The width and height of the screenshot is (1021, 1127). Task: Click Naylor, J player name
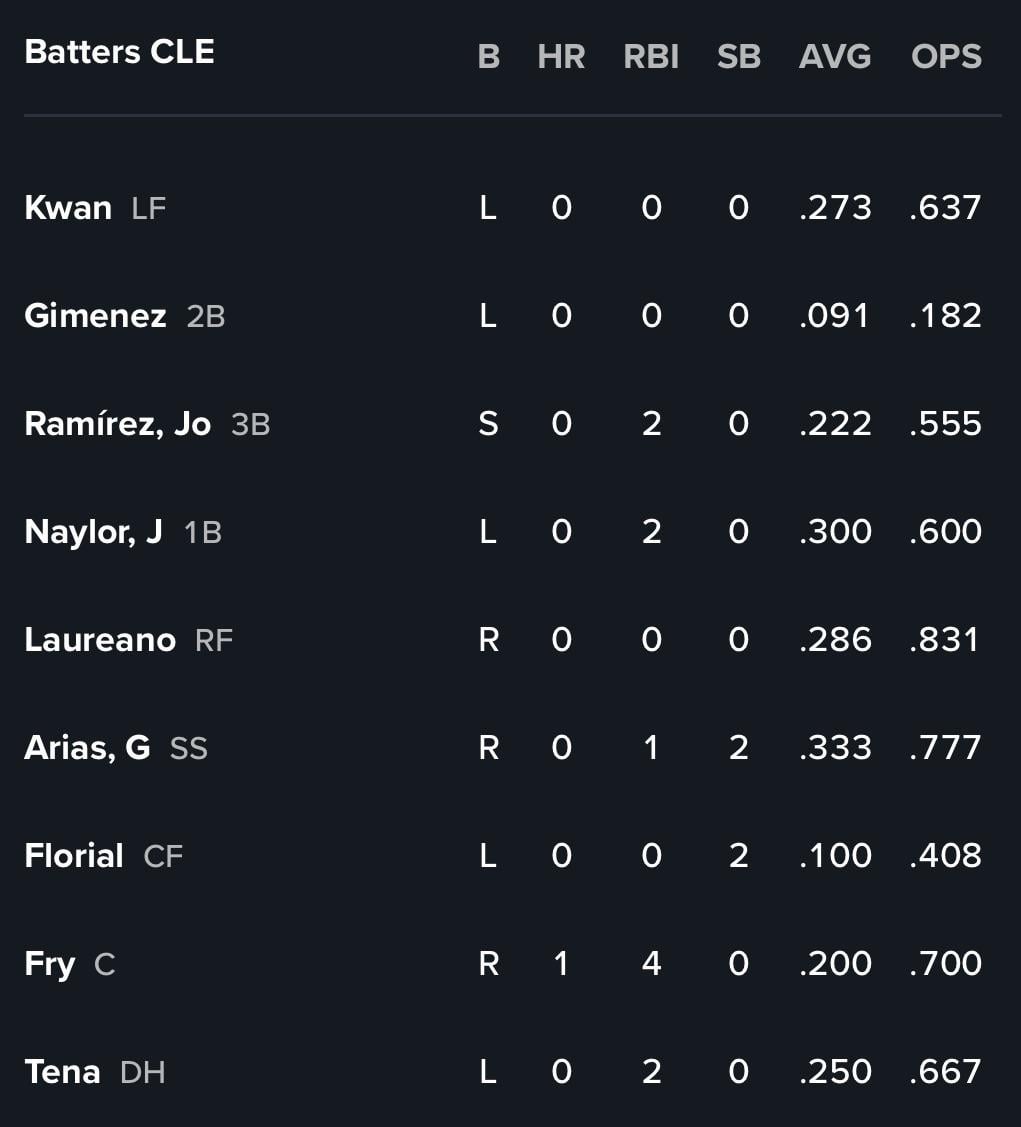[93, 532]
